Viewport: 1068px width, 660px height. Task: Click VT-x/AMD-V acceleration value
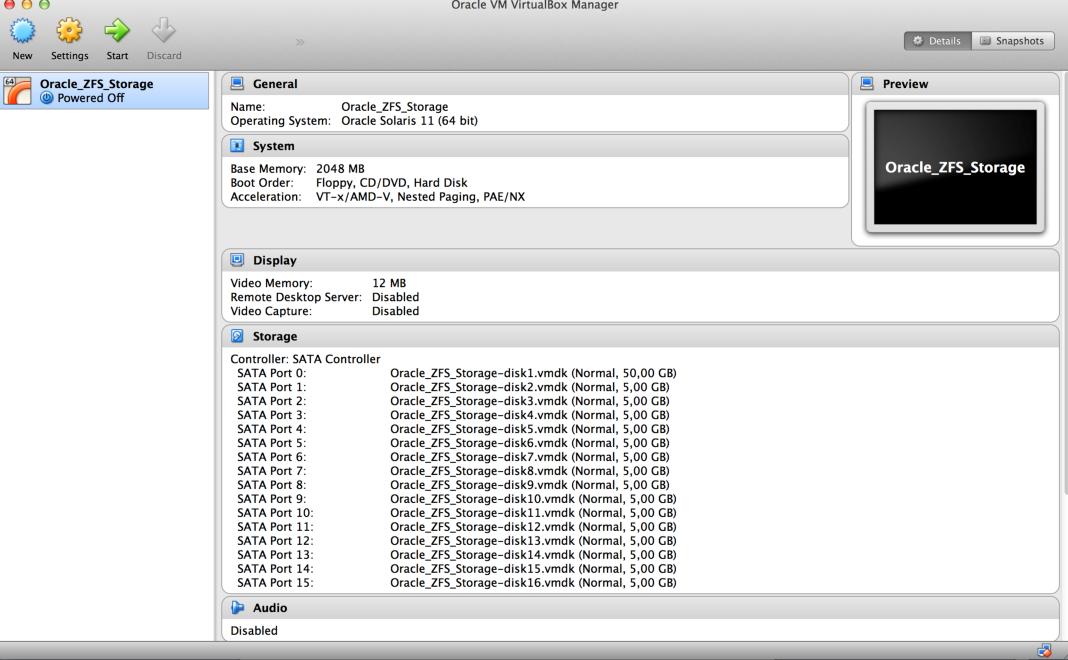point(420,197)
